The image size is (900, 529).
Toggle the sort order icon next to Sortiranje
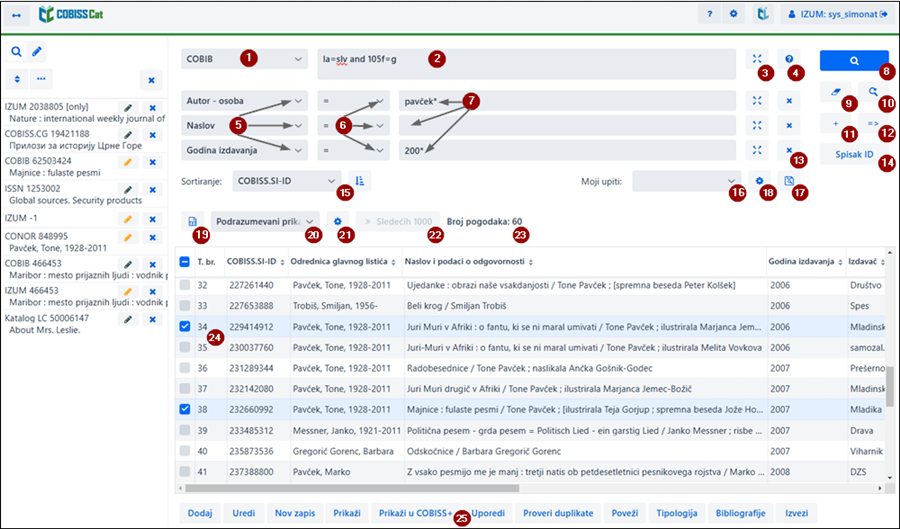[359, 181]
